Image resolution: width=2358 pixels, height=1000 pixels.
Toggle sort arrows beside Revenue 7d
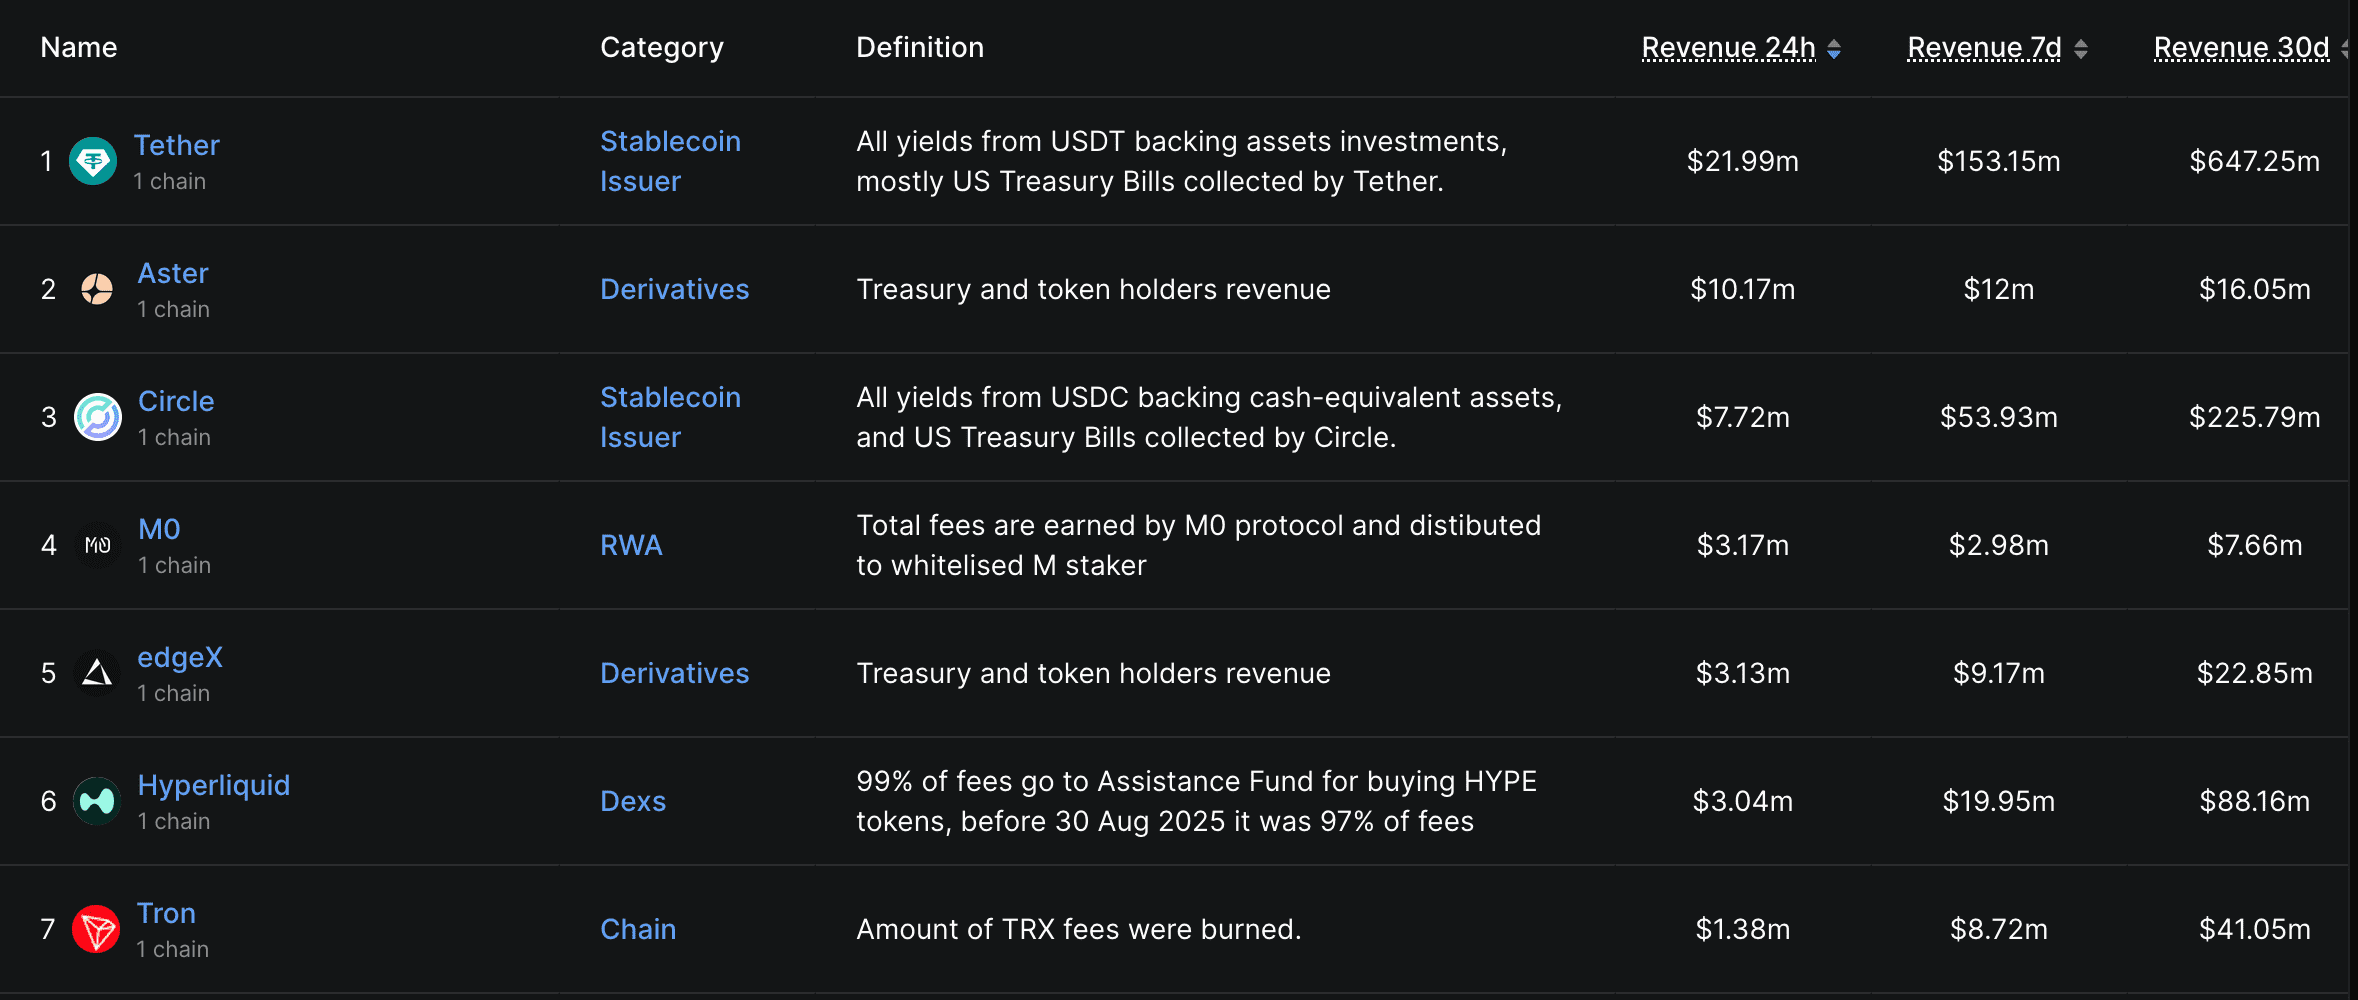click(2081, 49)
